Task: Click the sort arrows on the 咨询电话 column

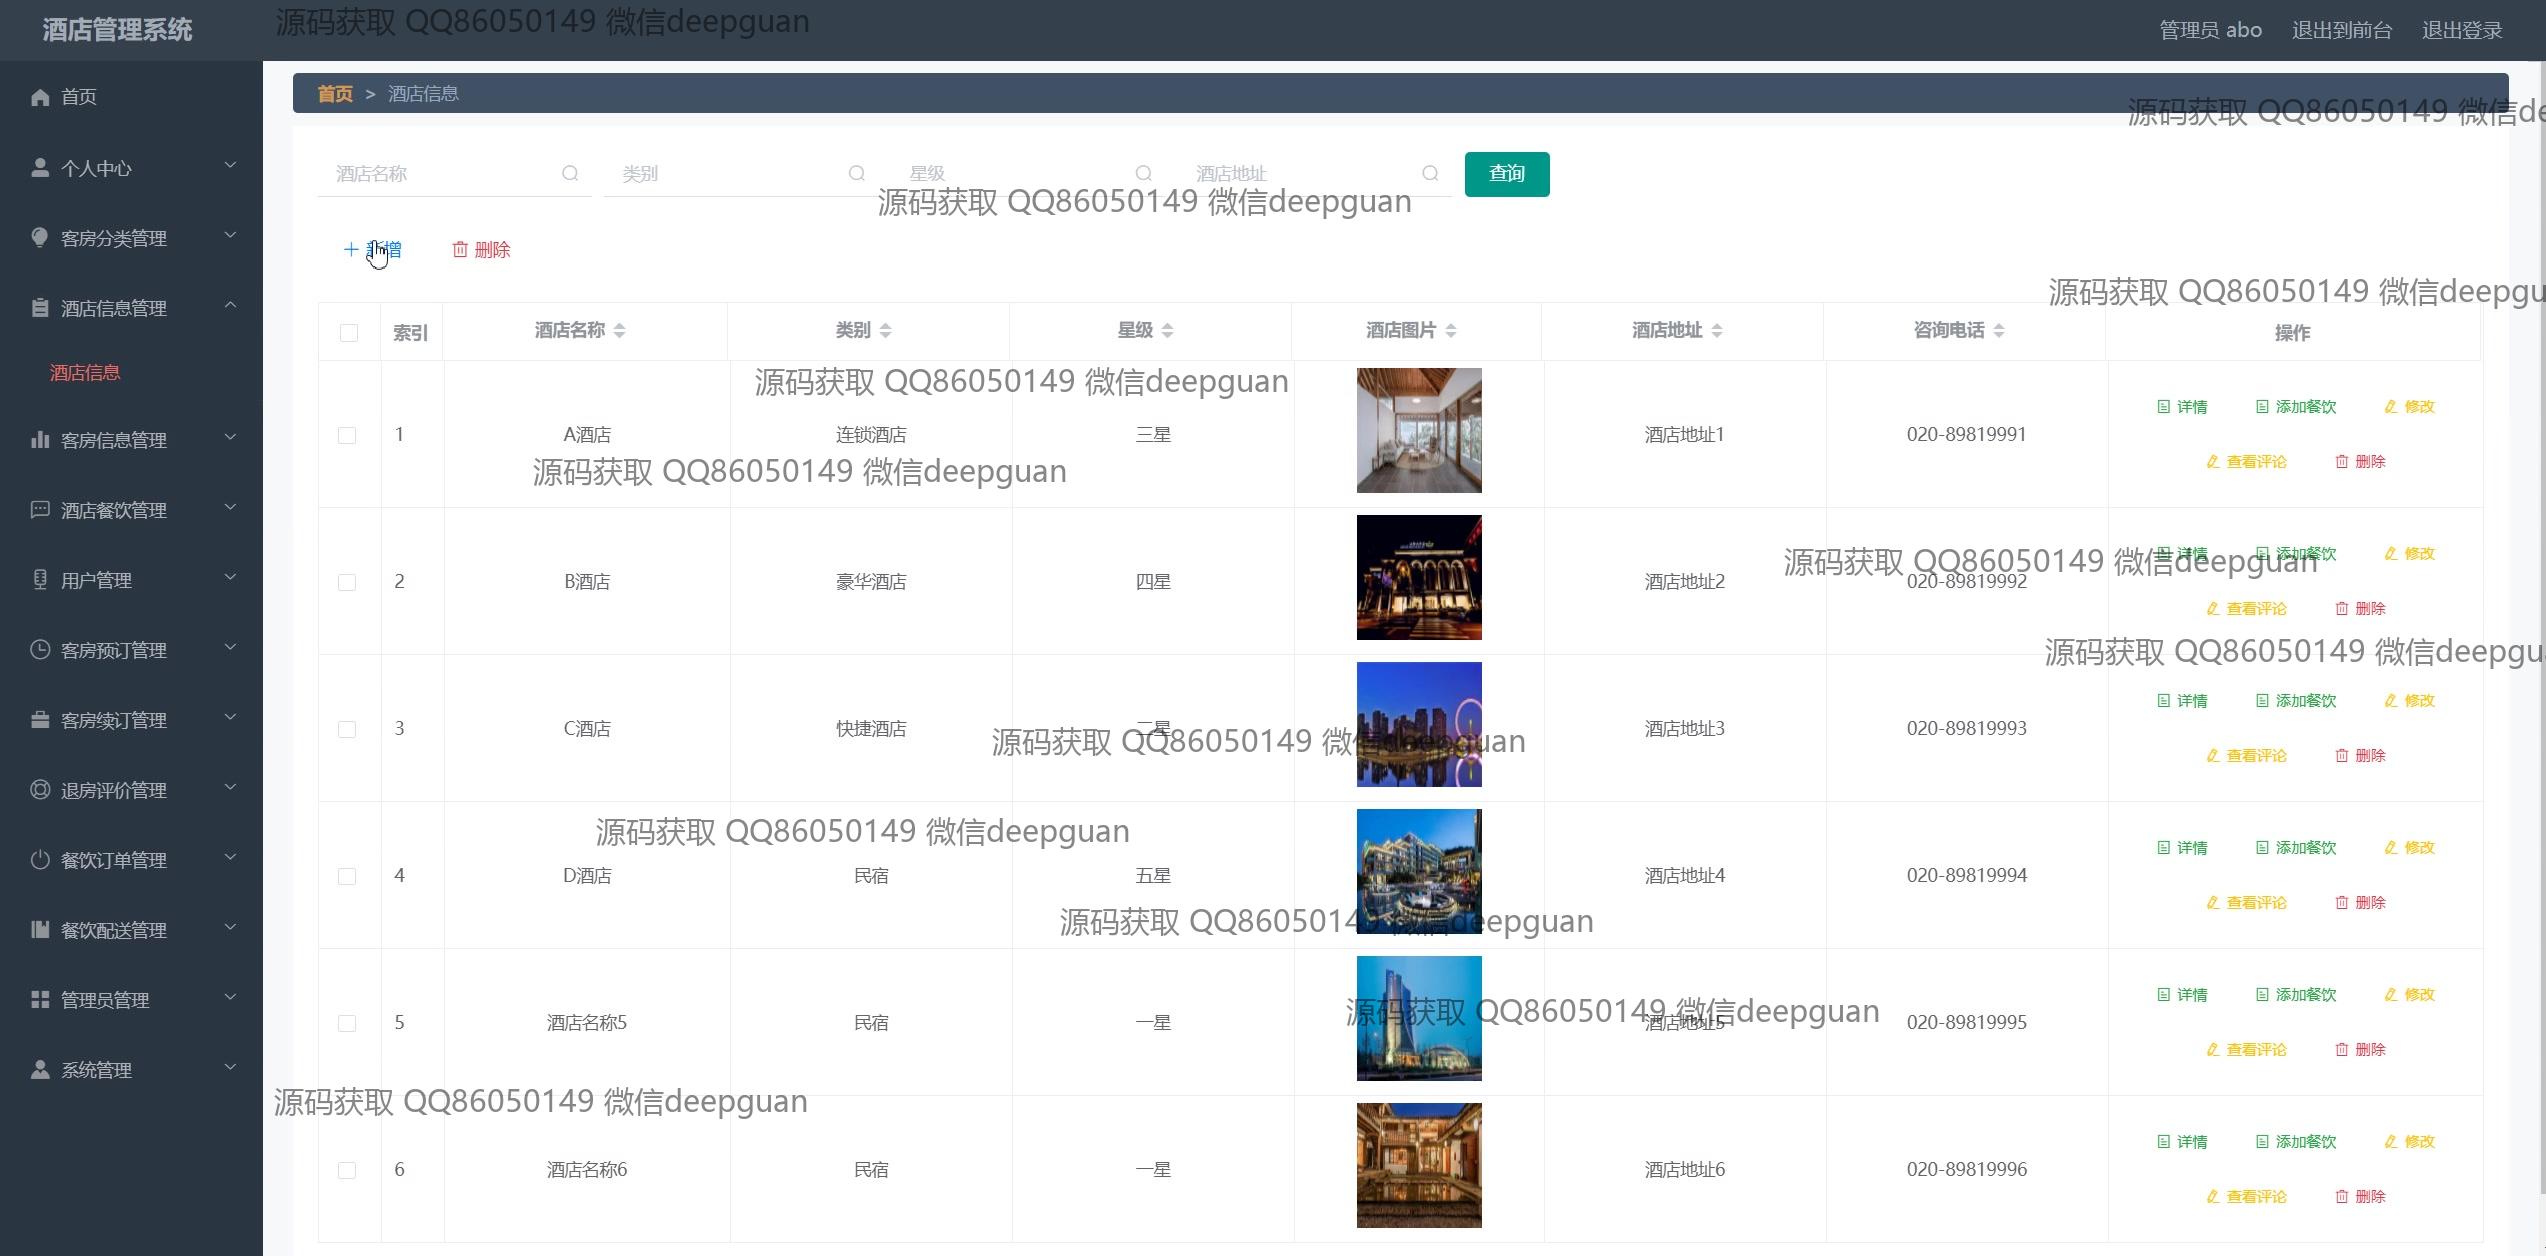Action: tap(1998, 331)
